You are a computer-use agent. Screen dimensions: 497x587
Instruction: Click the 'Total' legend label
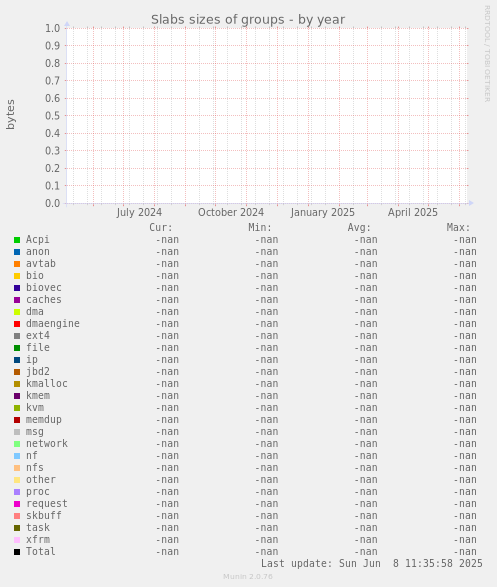click(x=40, y=551)
